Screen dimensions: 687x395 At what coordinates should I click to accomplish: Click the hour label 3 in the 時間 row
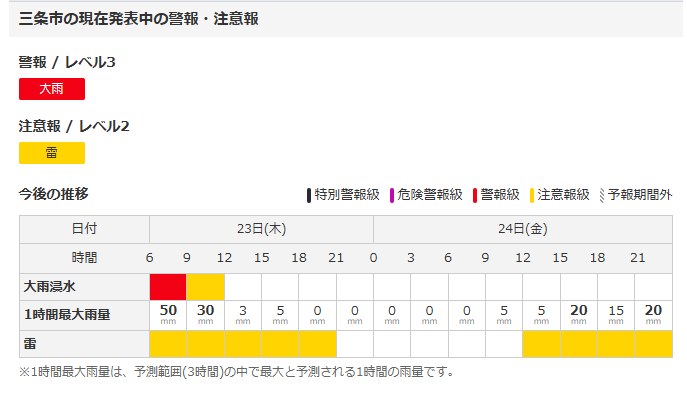(x=411, y=257)
